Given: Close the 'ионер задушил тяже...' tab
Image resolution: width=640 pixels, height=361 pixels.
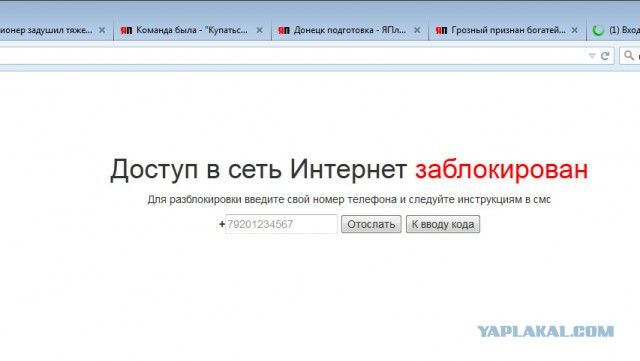Looking at the screenshot, I should point(102,30).
